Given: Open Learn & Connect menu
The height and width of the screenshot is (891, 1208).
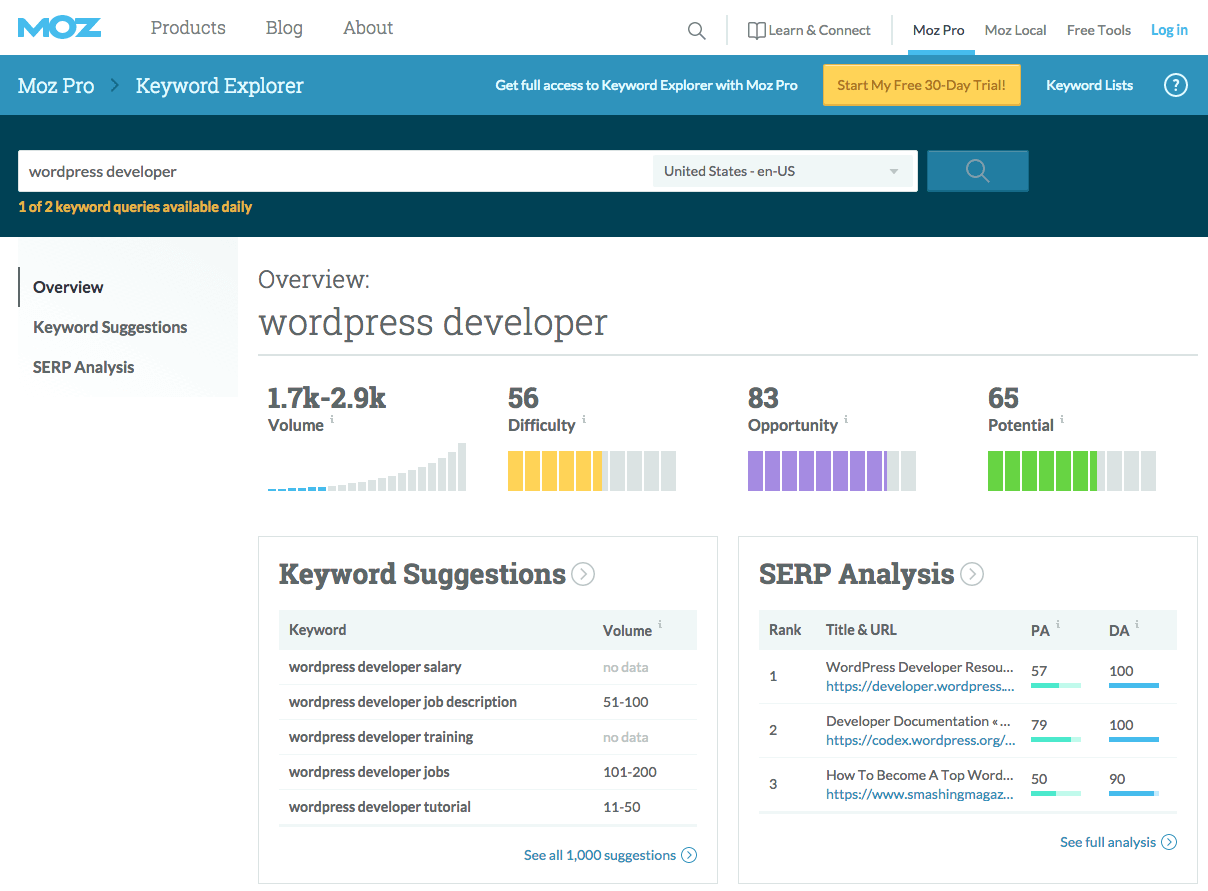Looking at the screenshot, I should coord(809,30).
